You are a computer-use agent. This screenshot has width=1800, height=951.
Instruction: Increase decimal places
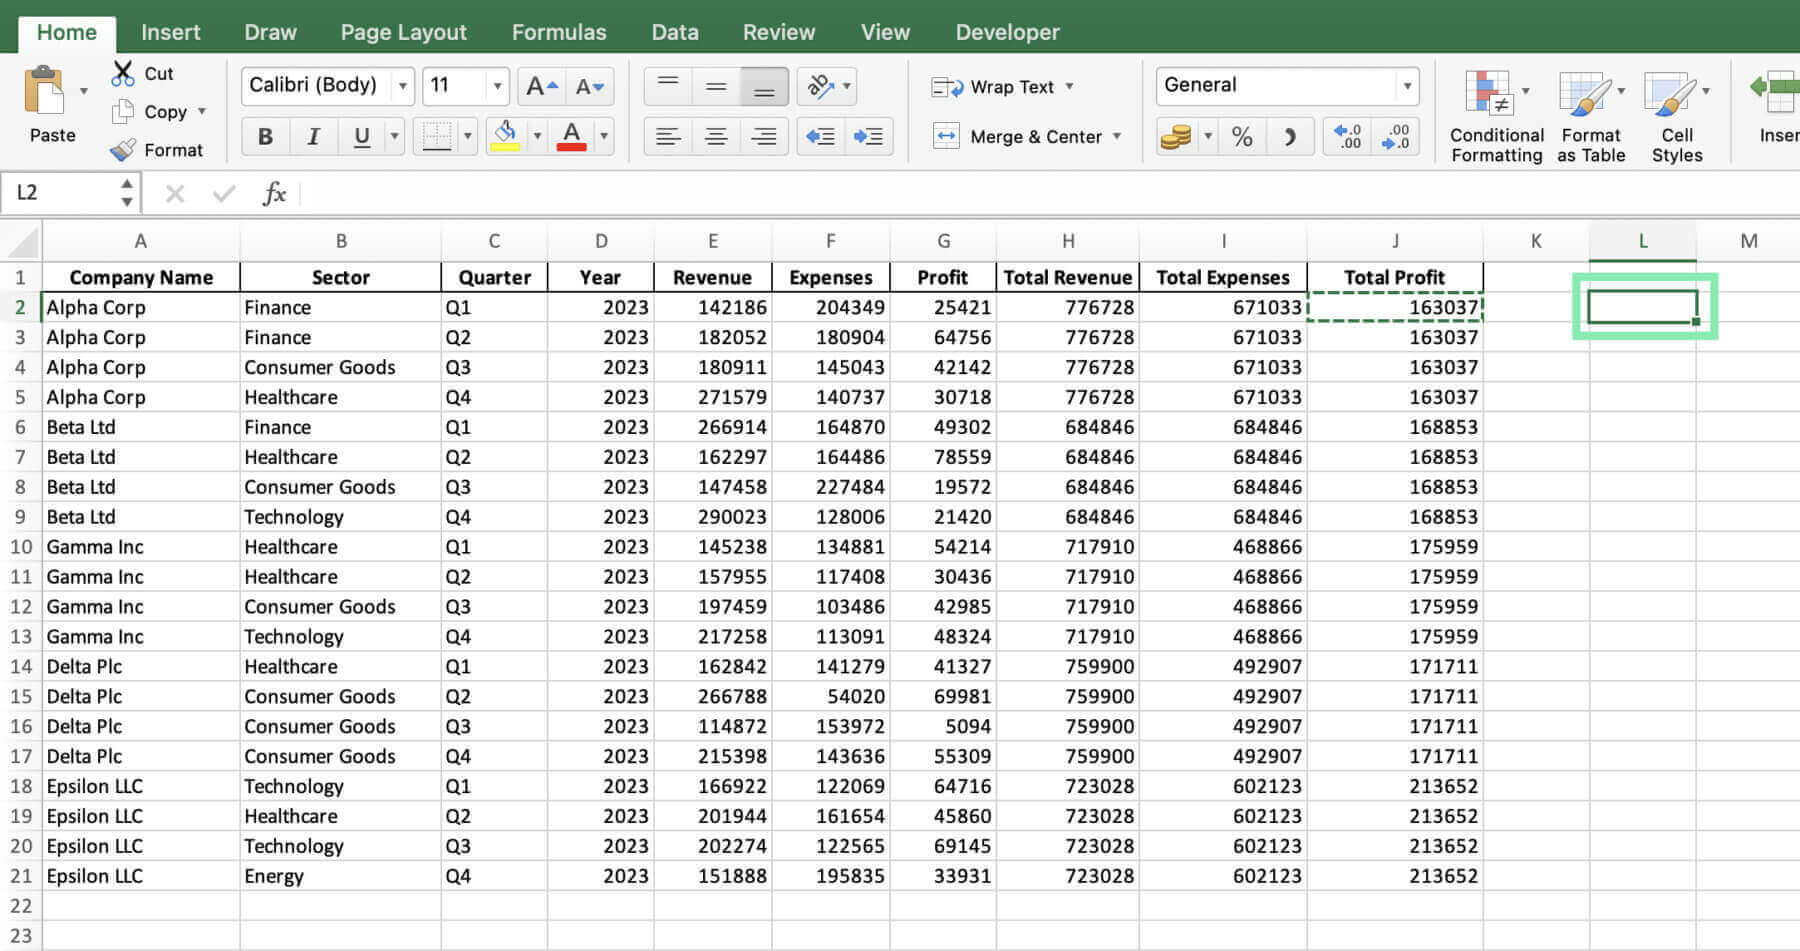click(1348, 136)
